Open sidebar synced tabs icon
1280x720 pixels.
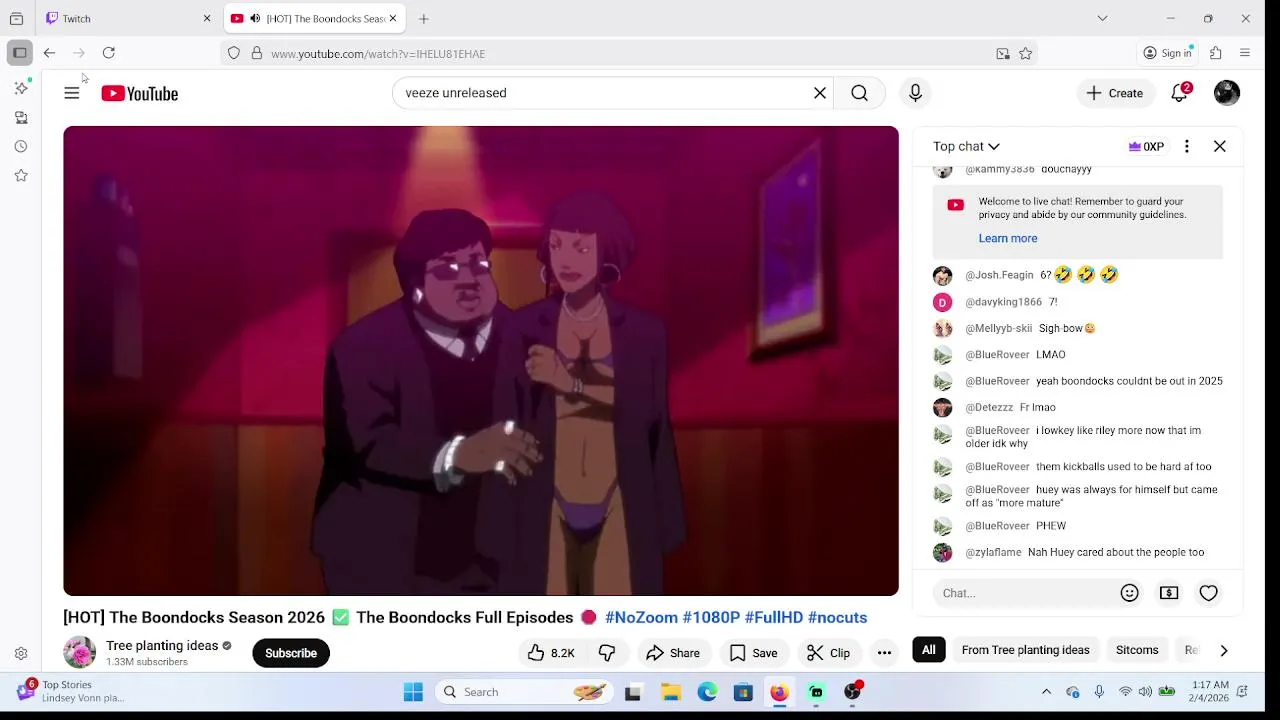pos(21,118)
